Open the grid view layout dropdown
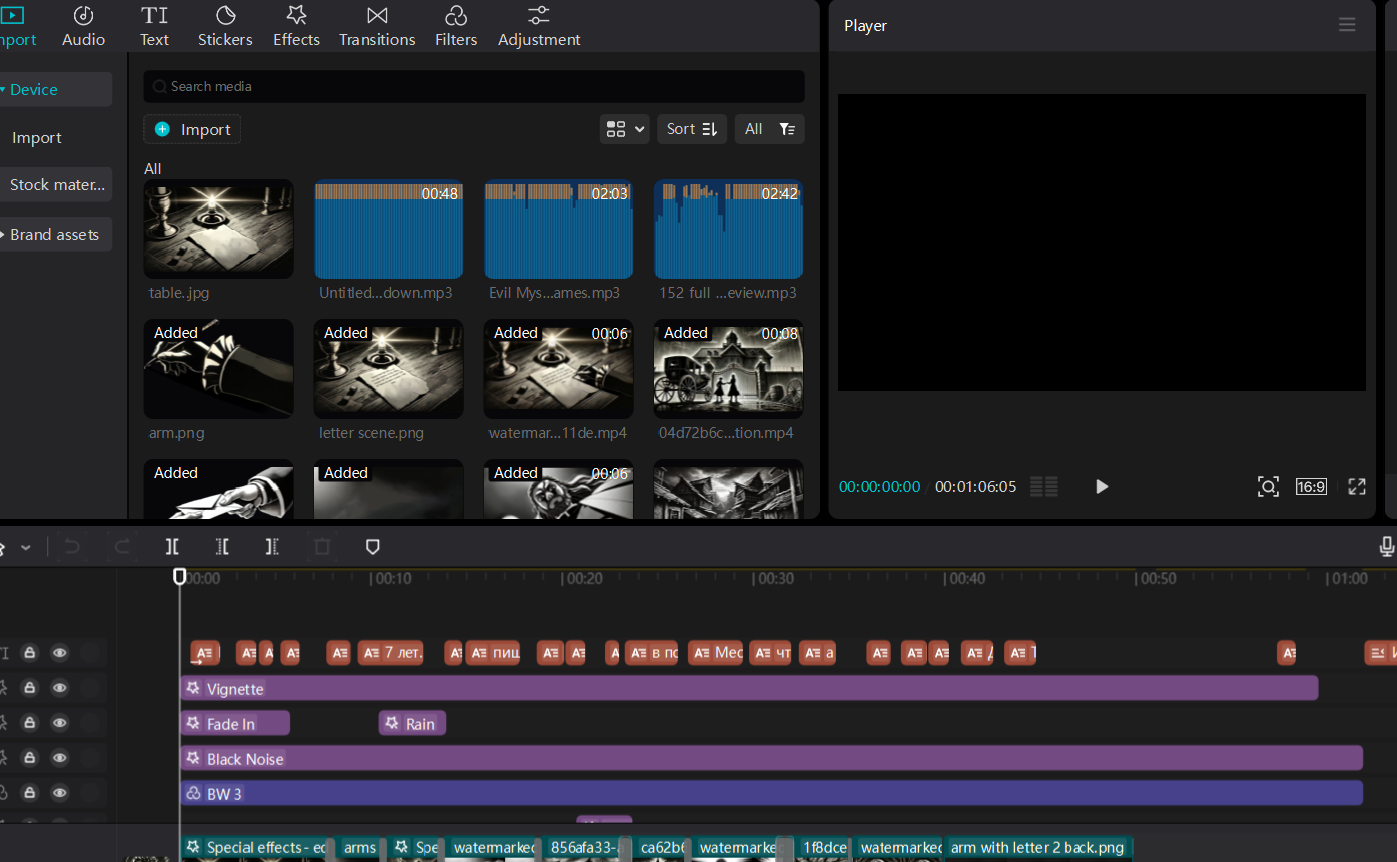This screenshot has width=1397, height=862. pyautogui.click(x=624, y=129)
